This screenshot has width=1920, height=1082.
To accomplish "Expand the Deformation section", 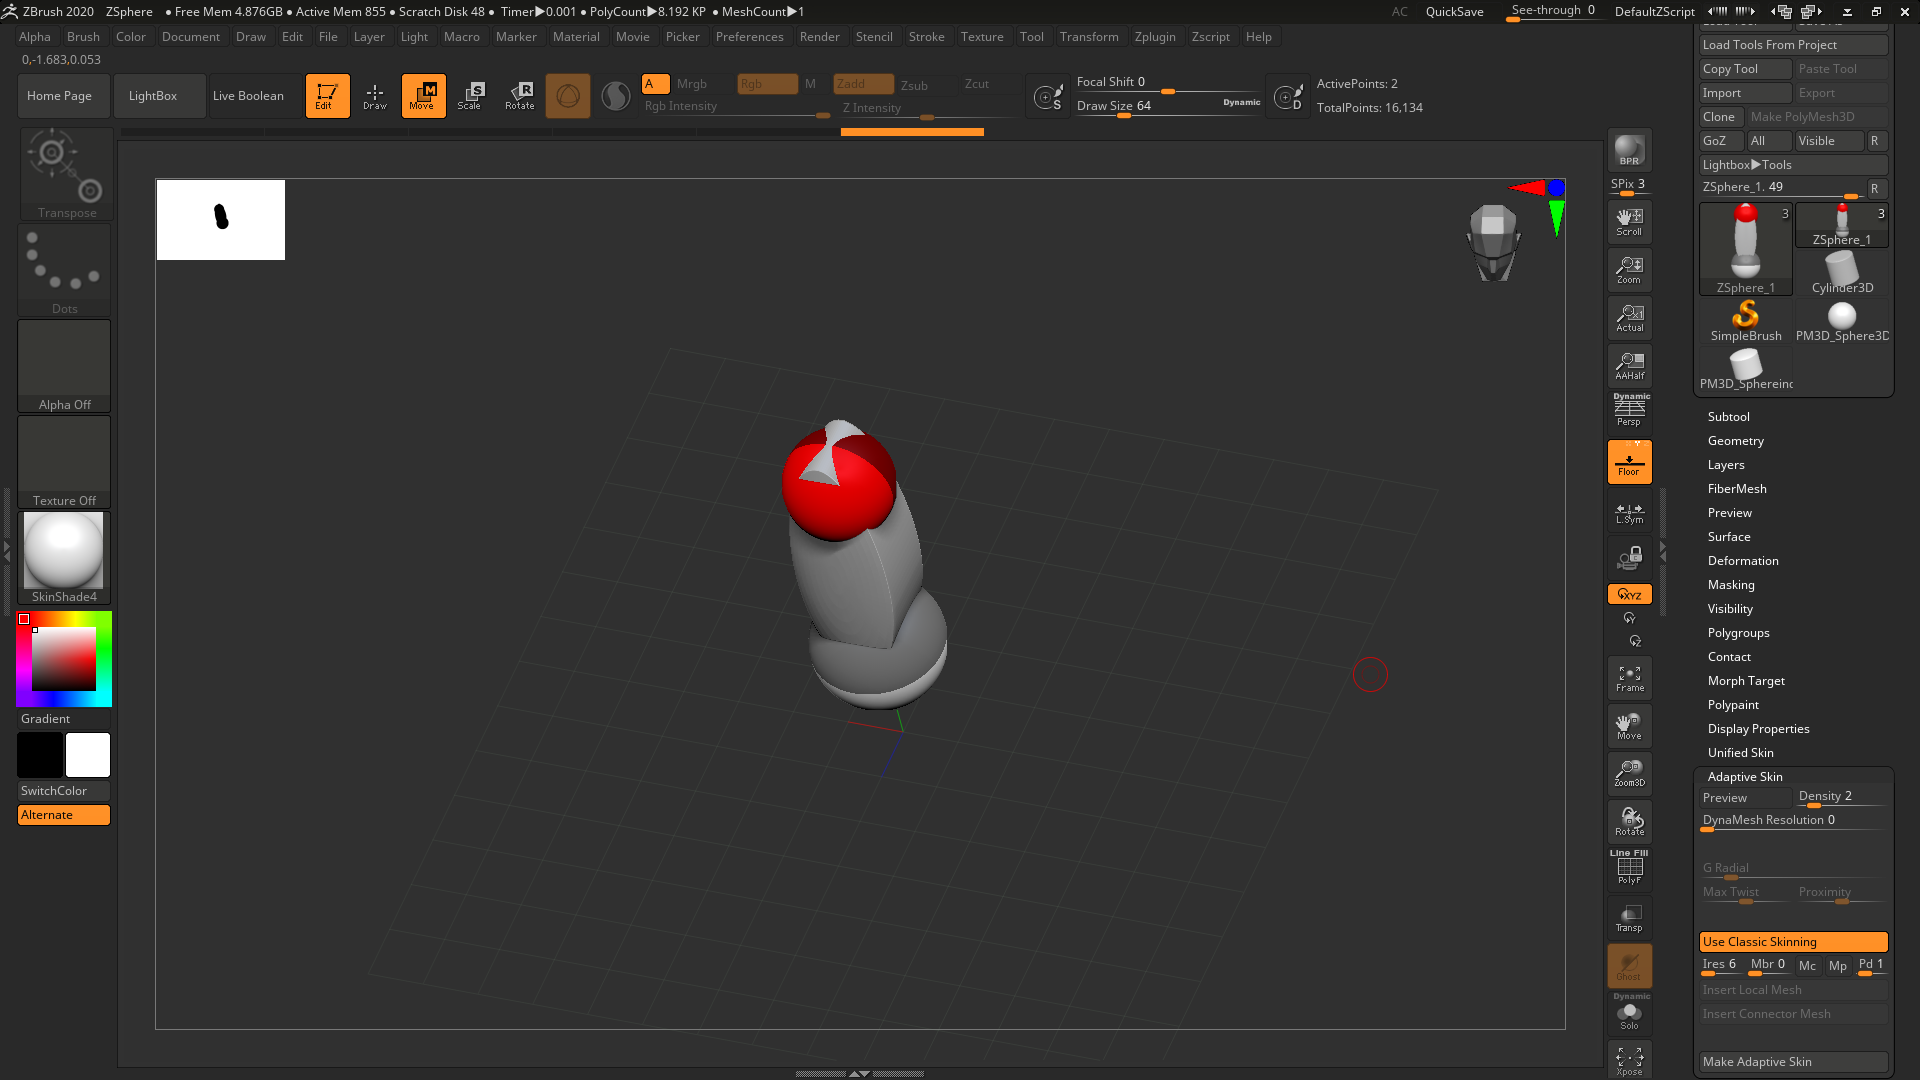I will tap(1743, 561).
